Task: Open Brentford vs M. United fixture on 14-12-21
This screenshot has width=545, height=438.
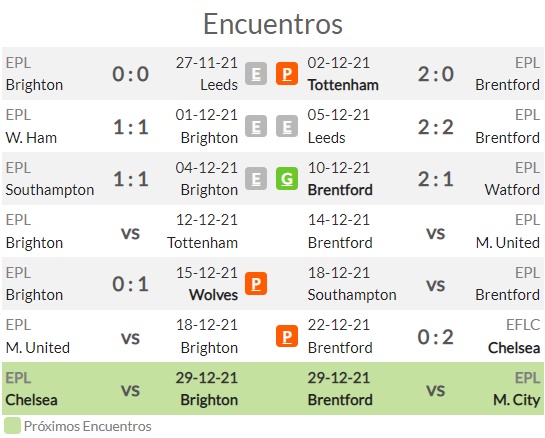Action: click(x=424, y=231)
